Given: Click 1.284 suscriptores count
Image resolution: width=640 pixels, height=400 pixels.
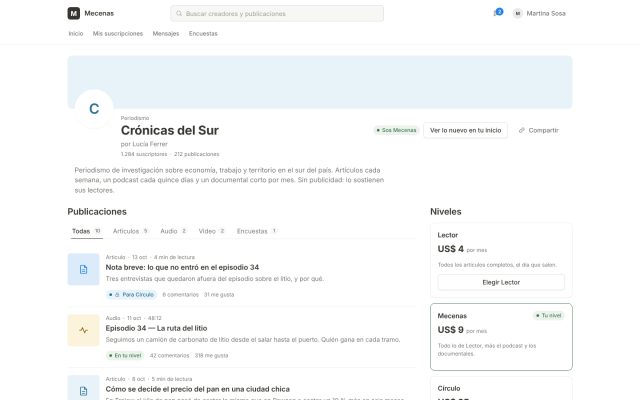Looking at the screenshot, I should click(144, 154).
